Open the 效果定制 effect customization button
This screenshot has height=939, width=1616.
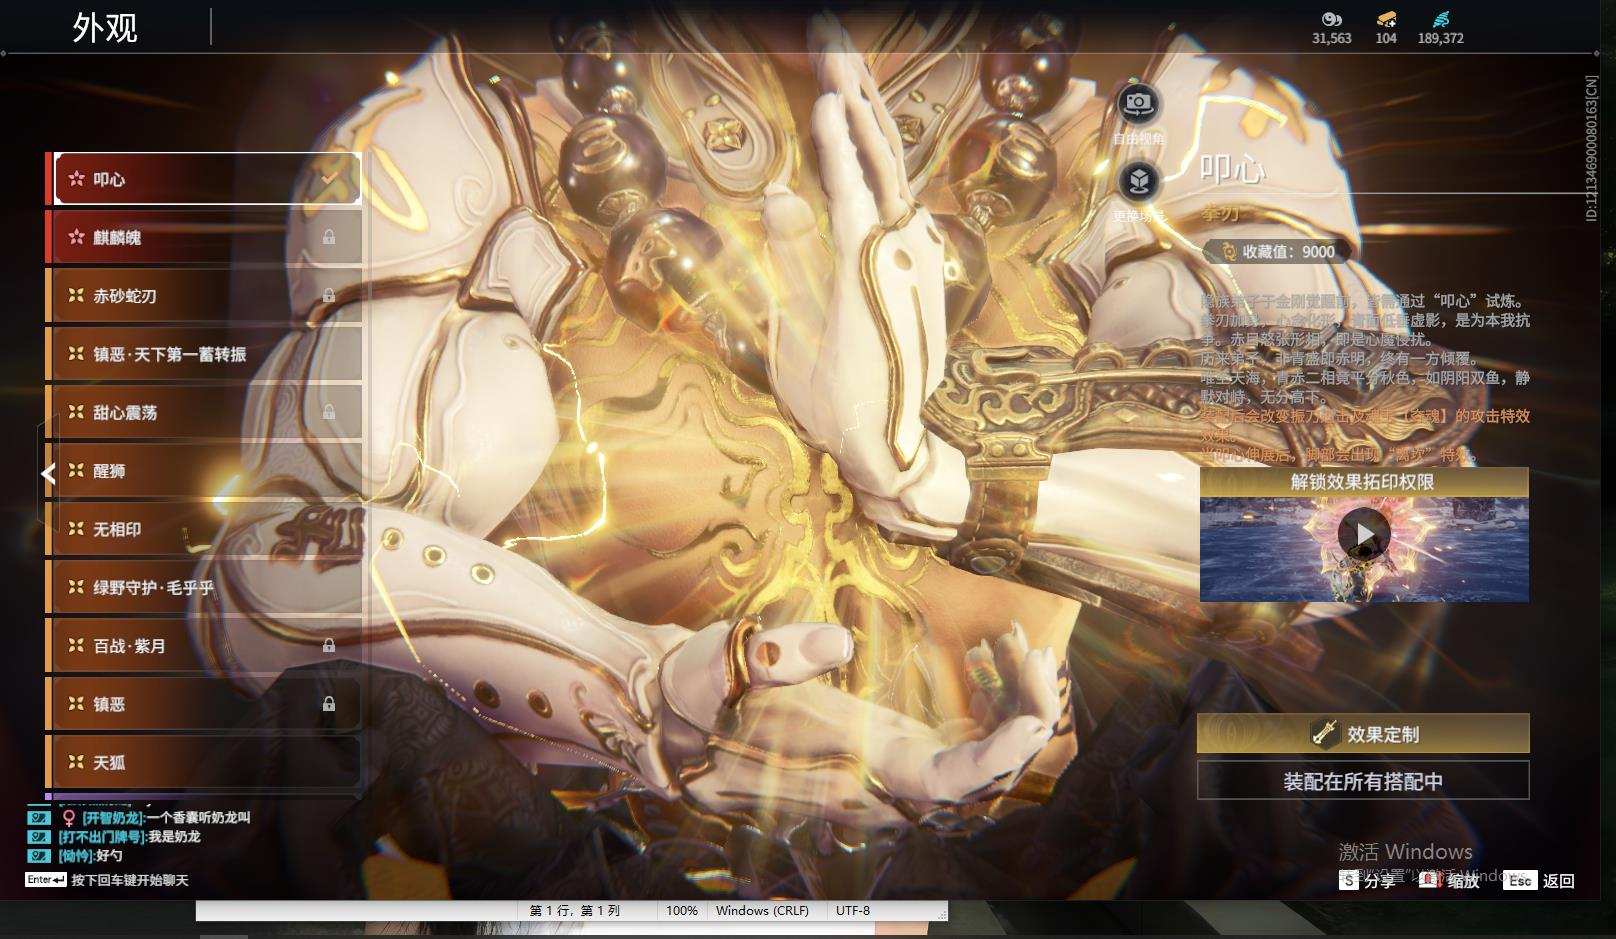coord(1363,733)
